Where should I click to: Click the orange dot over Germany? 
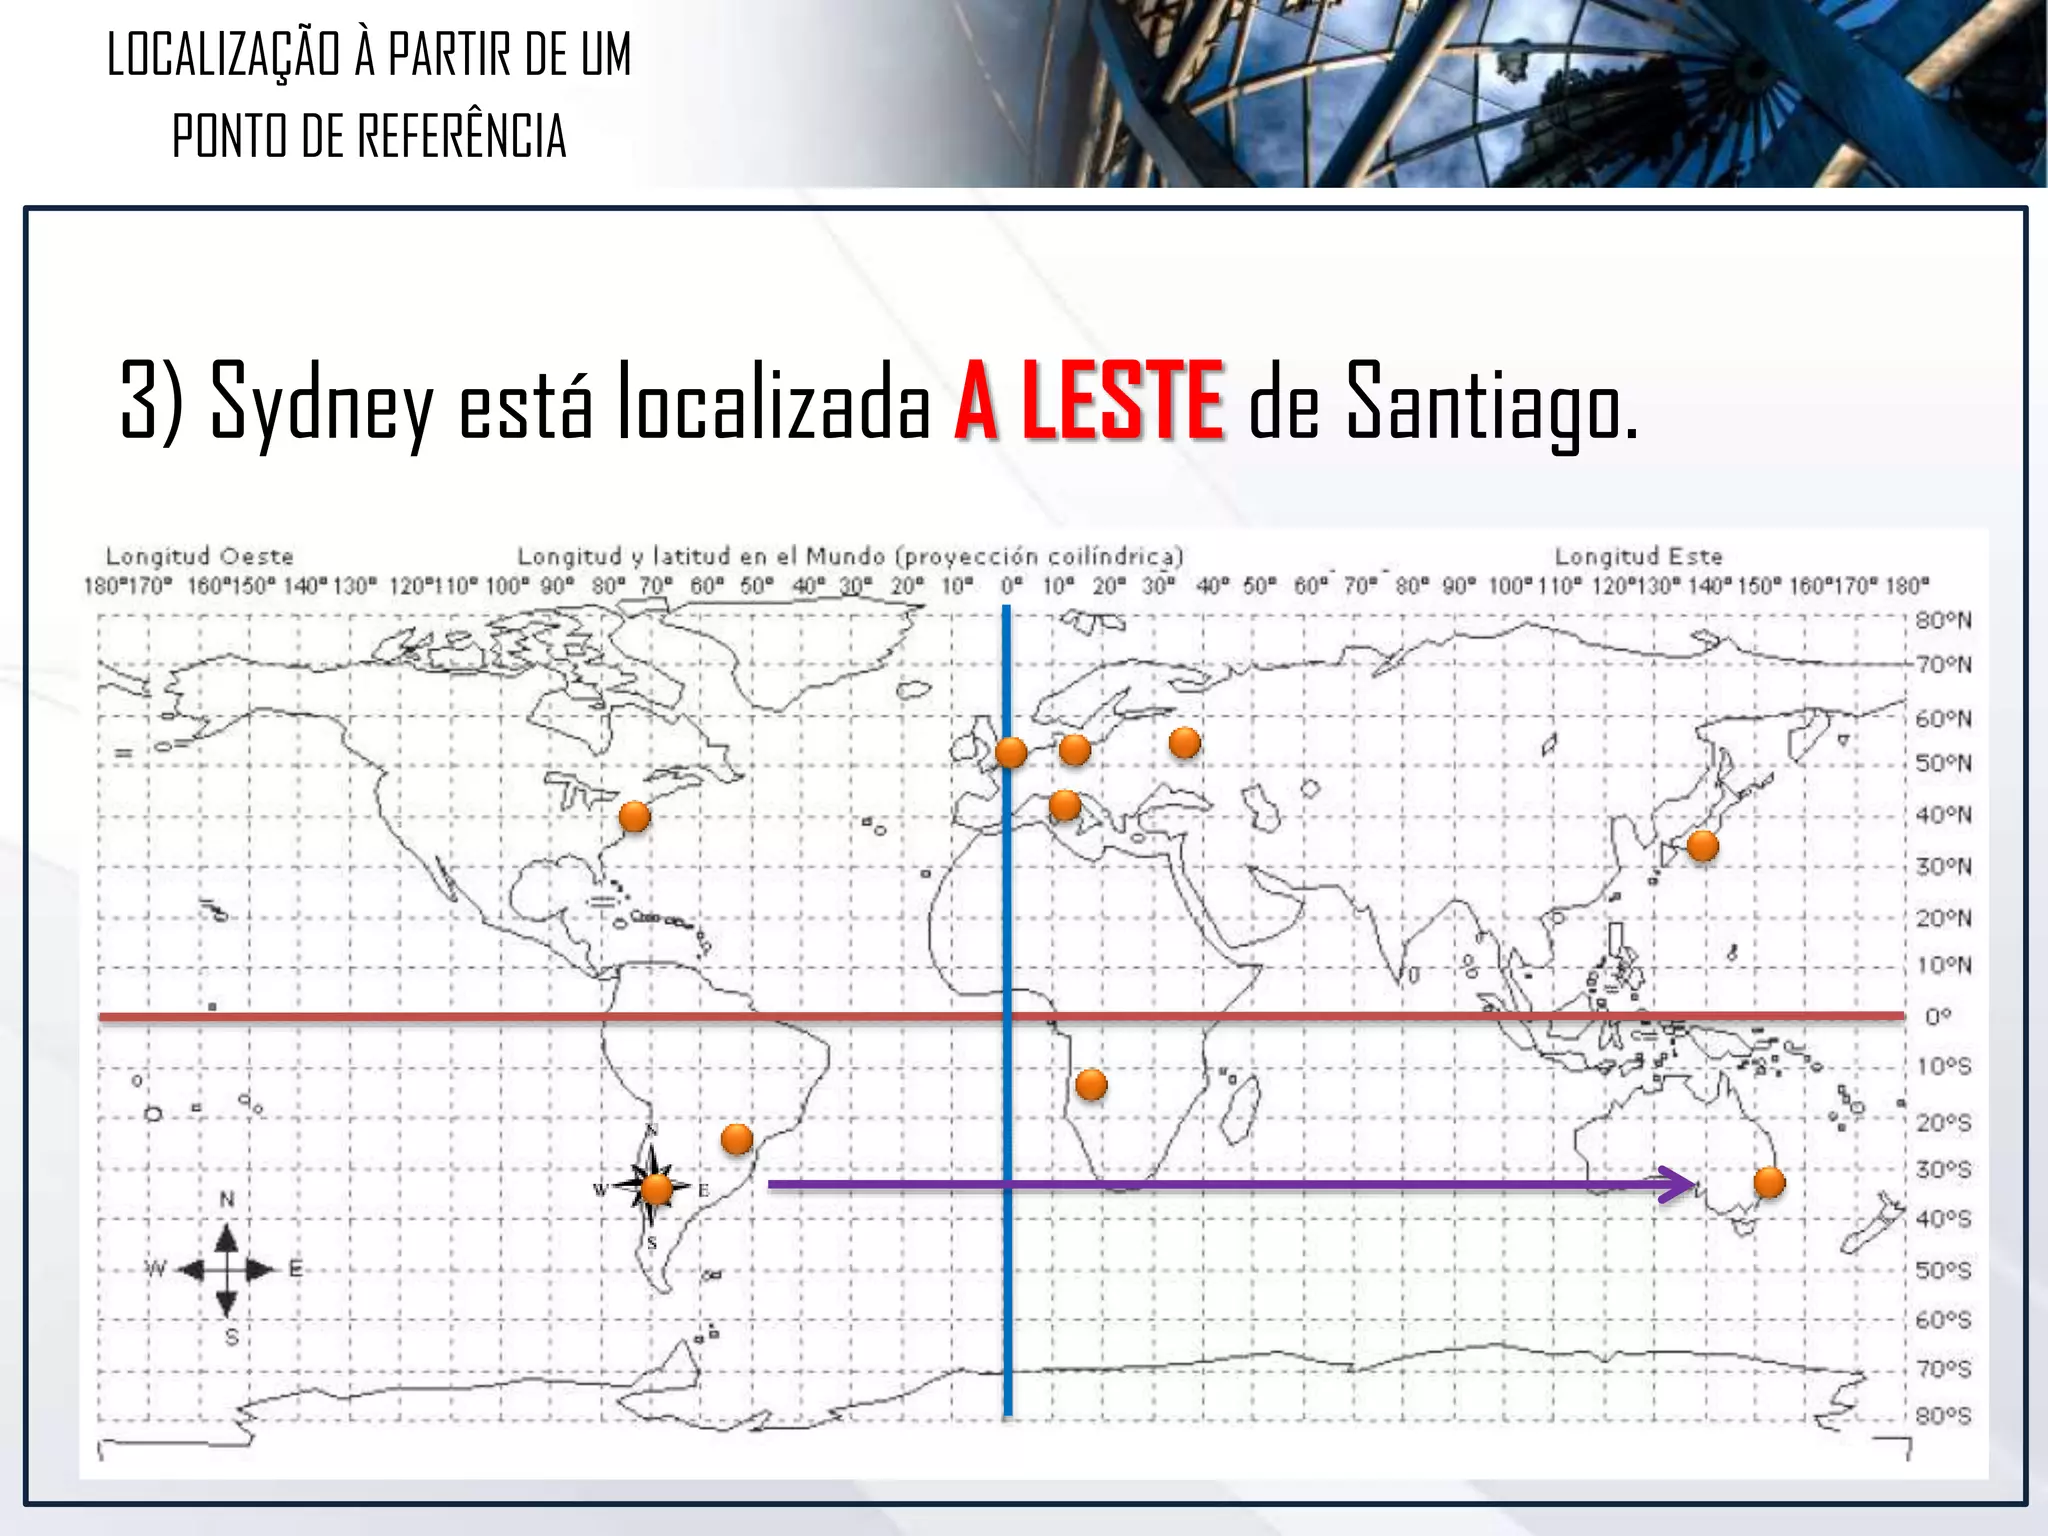click(1074, 750)
